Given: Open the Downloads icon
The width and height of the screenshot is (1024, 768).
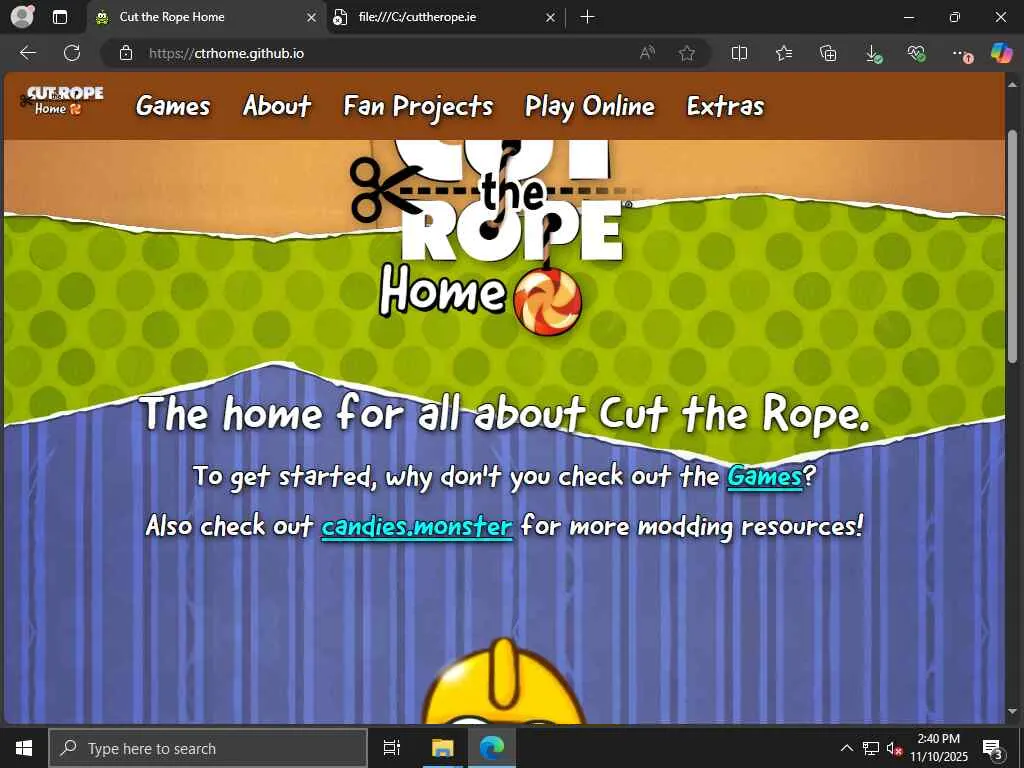Looking at the screenshot, I should pyautogui.click(x=873, y=54).
